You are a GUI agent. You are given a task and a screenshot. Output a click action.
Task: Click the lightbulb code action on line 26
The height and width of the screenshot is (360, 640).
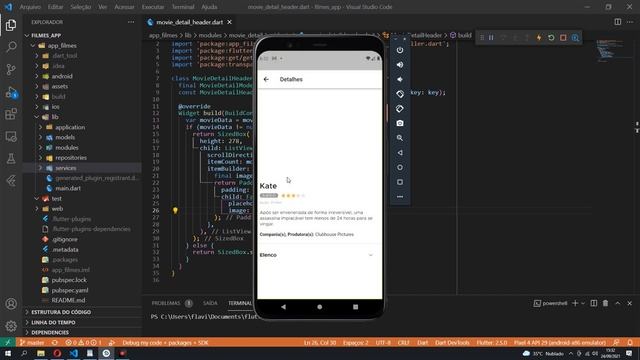click(x=175, y=211)
